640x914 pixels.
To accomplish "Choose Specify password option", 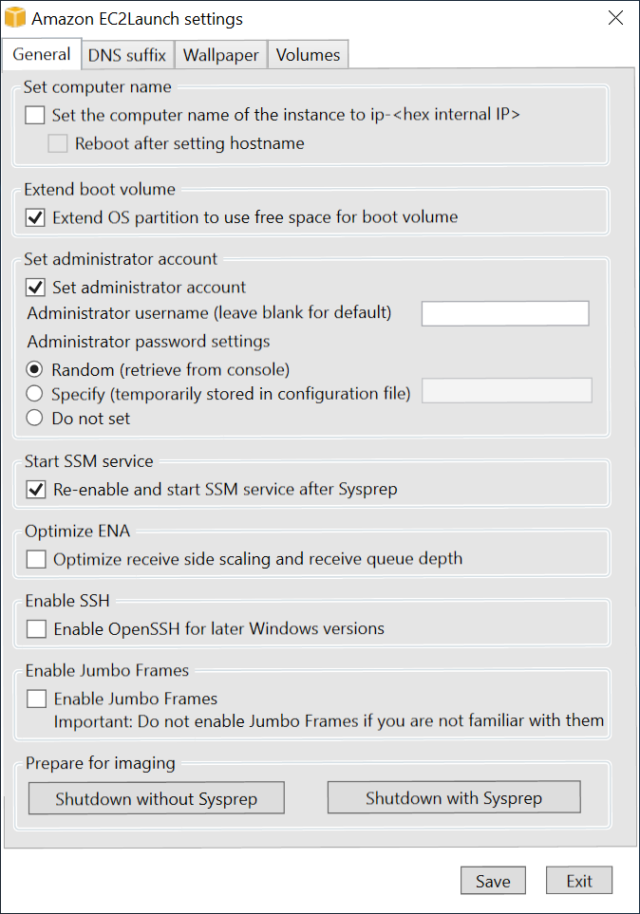I will tap(34, 393).
